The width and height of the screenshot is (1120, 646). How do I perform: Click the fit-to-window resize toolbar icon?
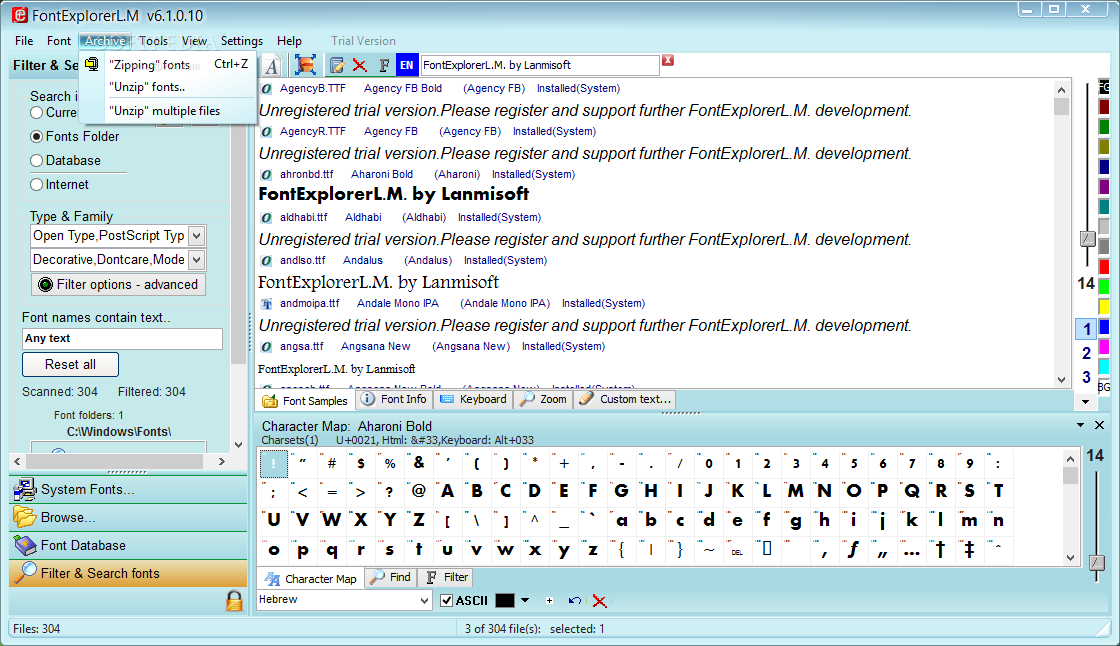tap(305, 65)
